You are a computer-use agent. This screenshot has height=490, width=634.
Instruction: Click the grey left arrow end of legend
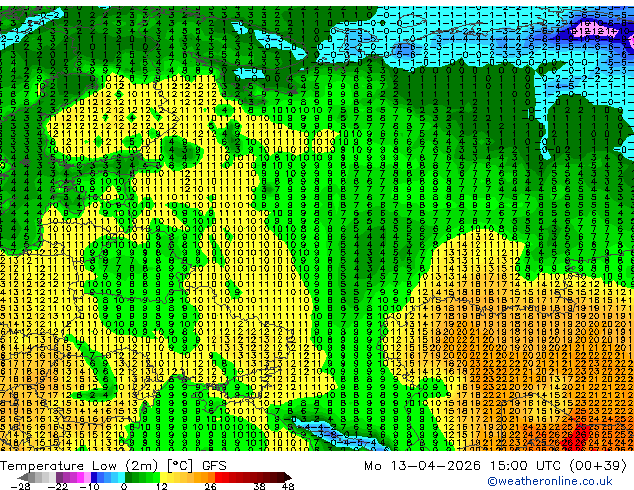[23, 477]
